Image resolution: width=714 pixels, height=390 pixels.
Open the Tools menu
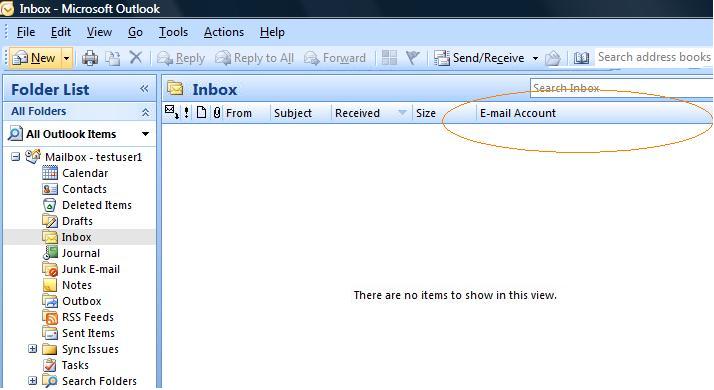click(173, 32)
